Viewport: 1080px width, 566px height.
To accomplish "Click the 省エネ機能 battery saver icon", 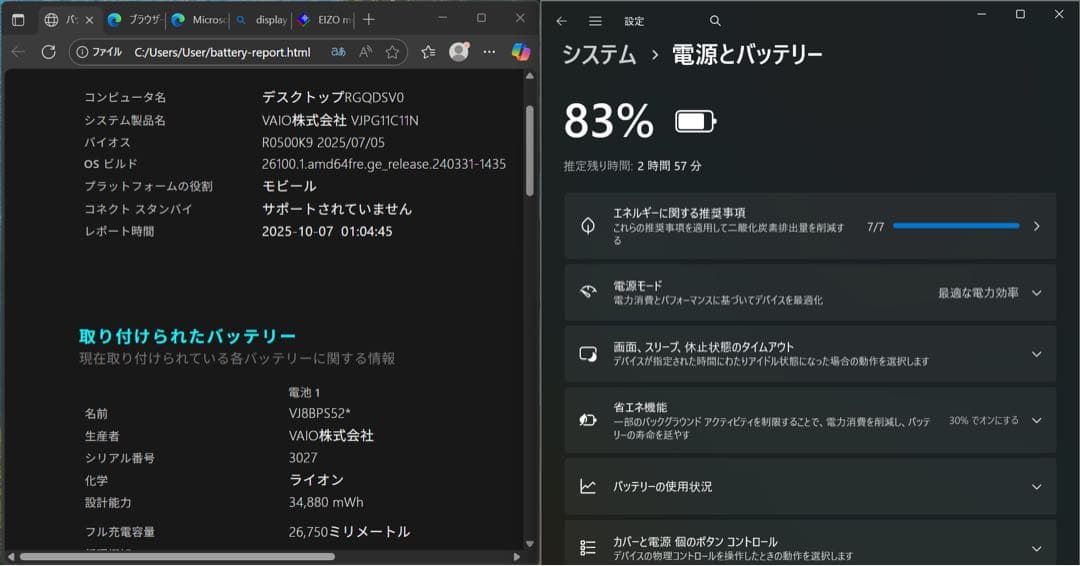I will click(x=588, y=420).
